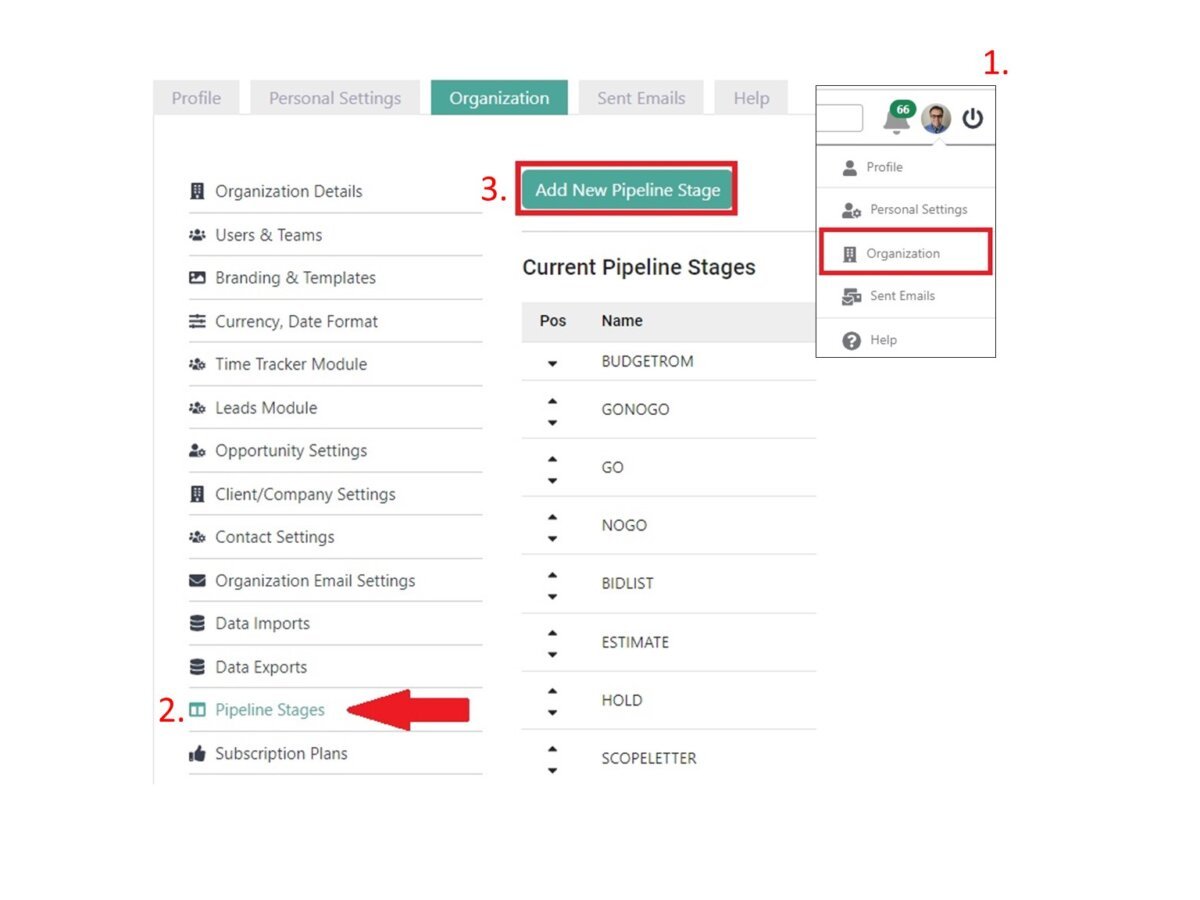Click the Organization Details building icon
The height and width of the screenshot is (900, 1200).
[197, 191]
